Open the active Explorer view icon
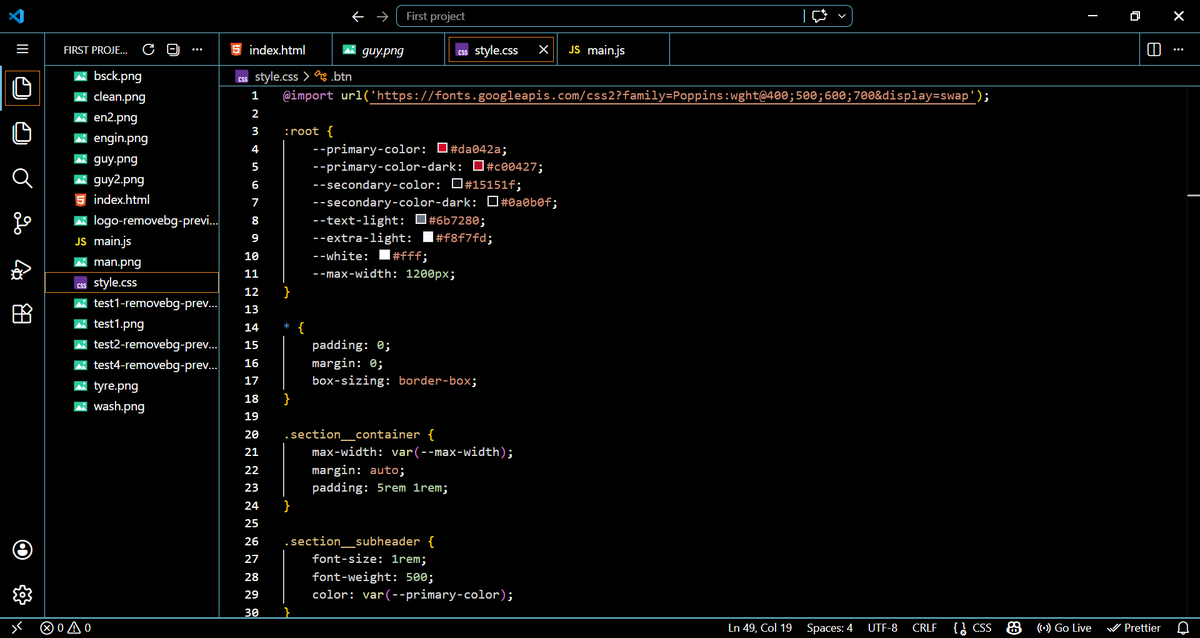The width and height of the screenshot is (1200, 638). (x=22, y=88)
